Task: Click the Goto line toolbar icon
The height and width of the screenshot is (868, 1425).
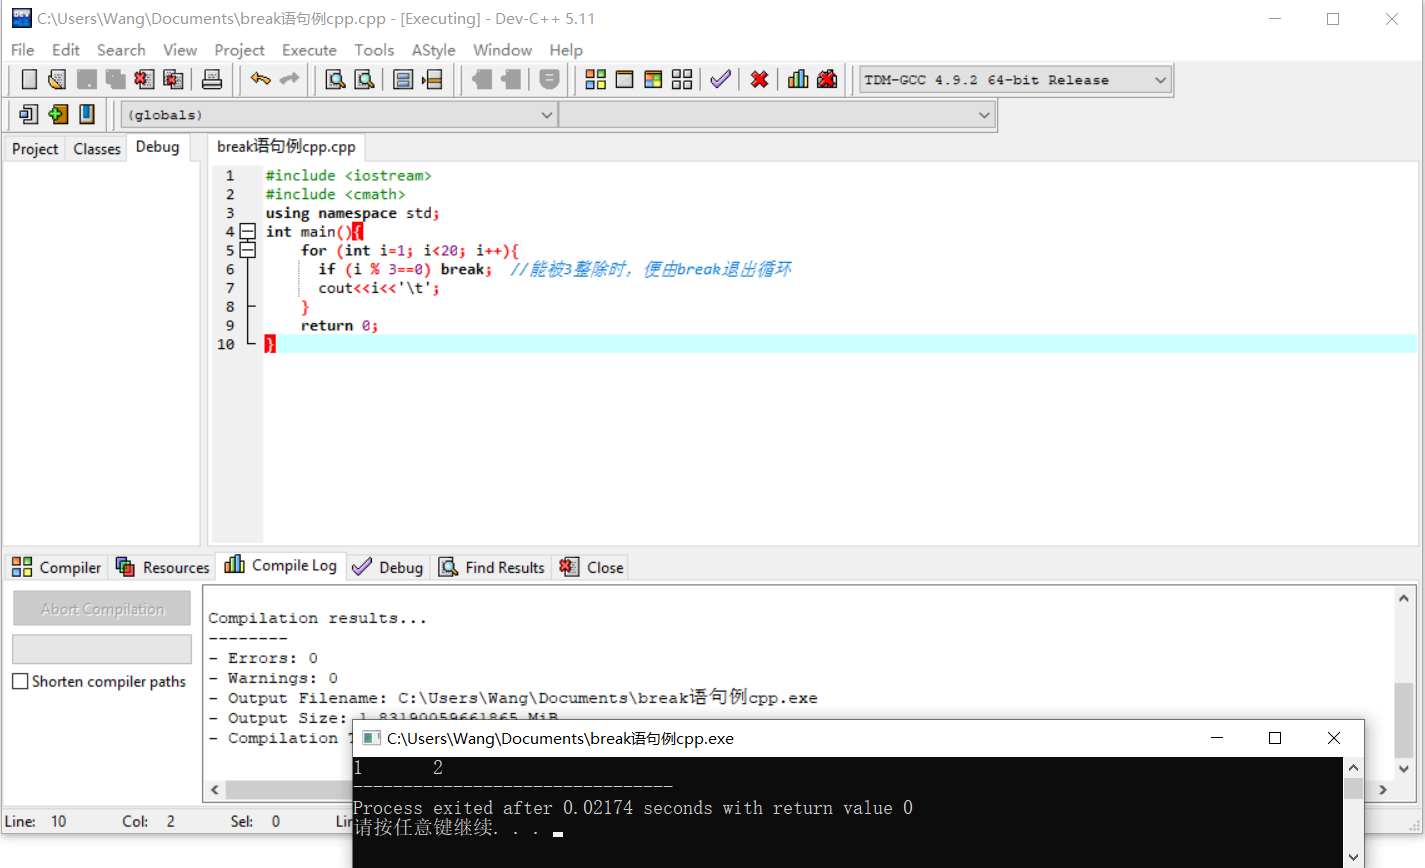Action: point(432,79)
